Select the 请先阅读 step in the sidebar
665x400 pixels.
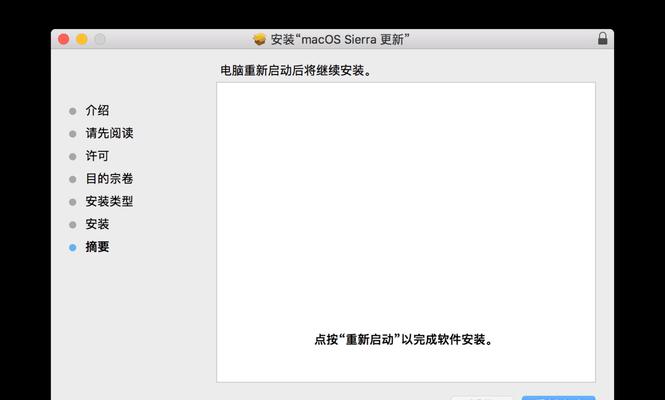[109, 133]
